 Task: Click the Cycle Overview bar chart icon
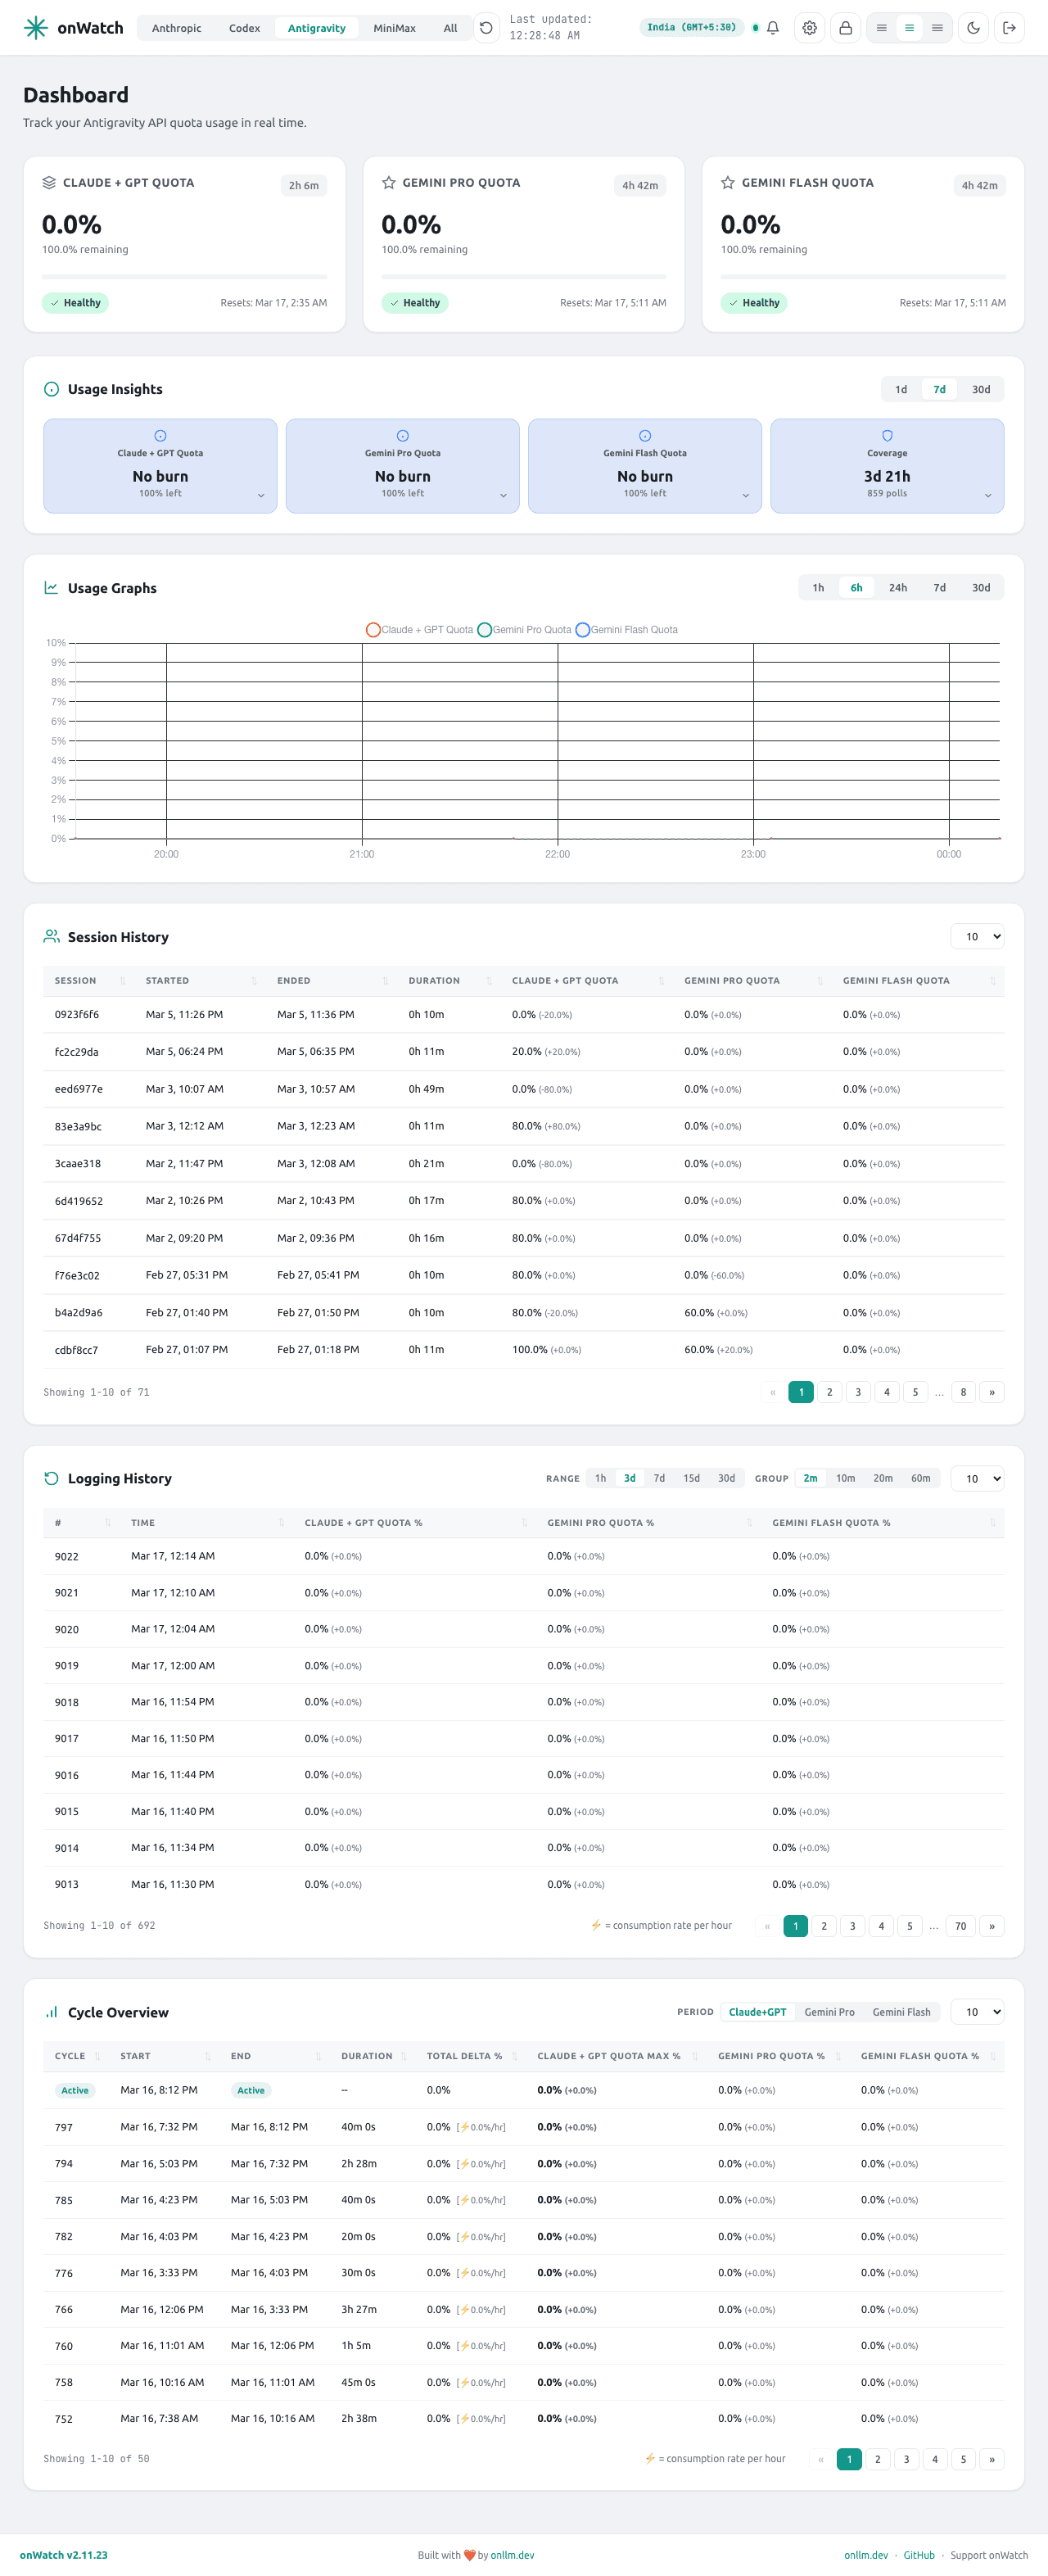point(52,2012)
